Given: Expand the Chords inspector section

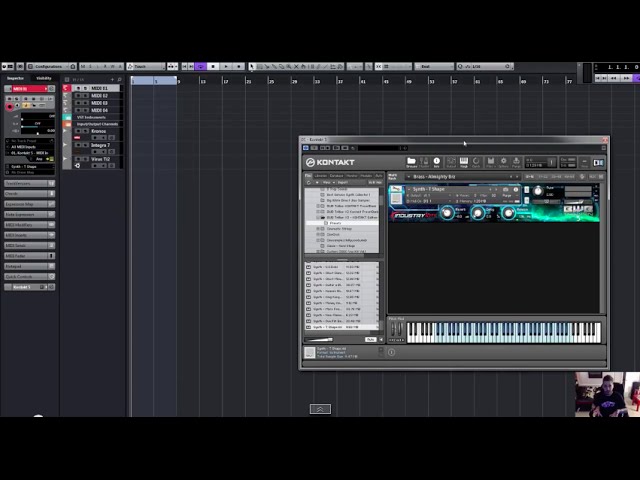Looking at the screenshot, I should 29,194.
